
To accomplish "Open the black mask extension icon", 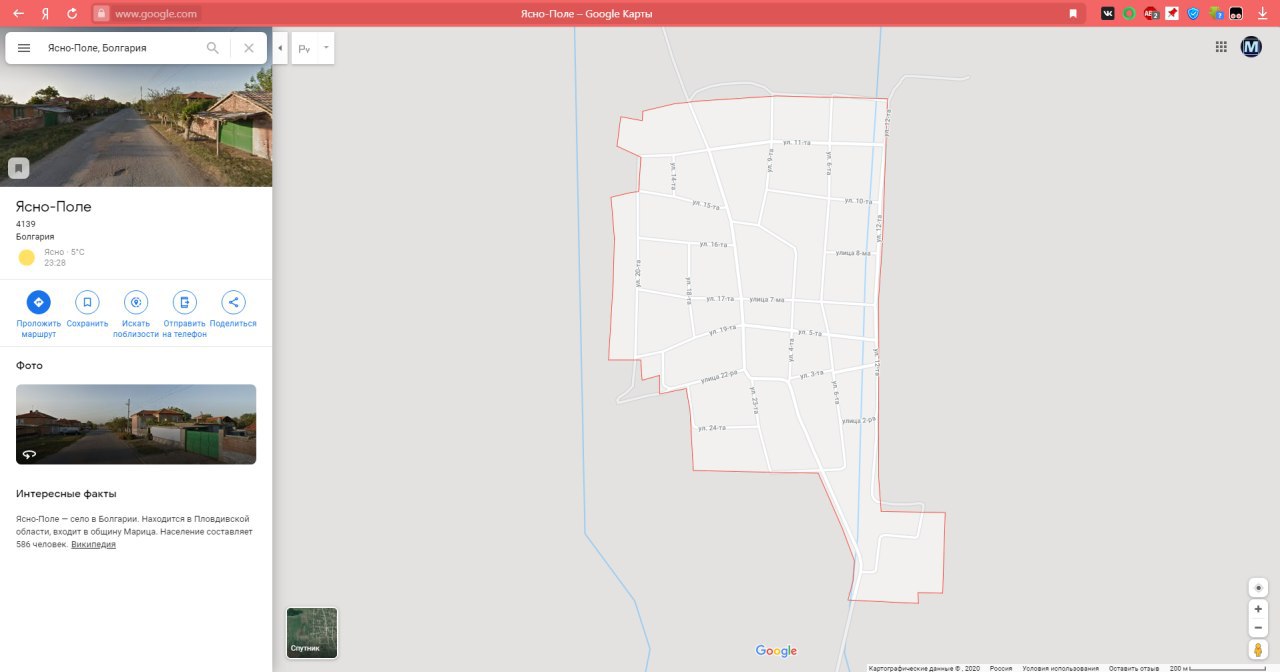I will [x=1236, y=14].
